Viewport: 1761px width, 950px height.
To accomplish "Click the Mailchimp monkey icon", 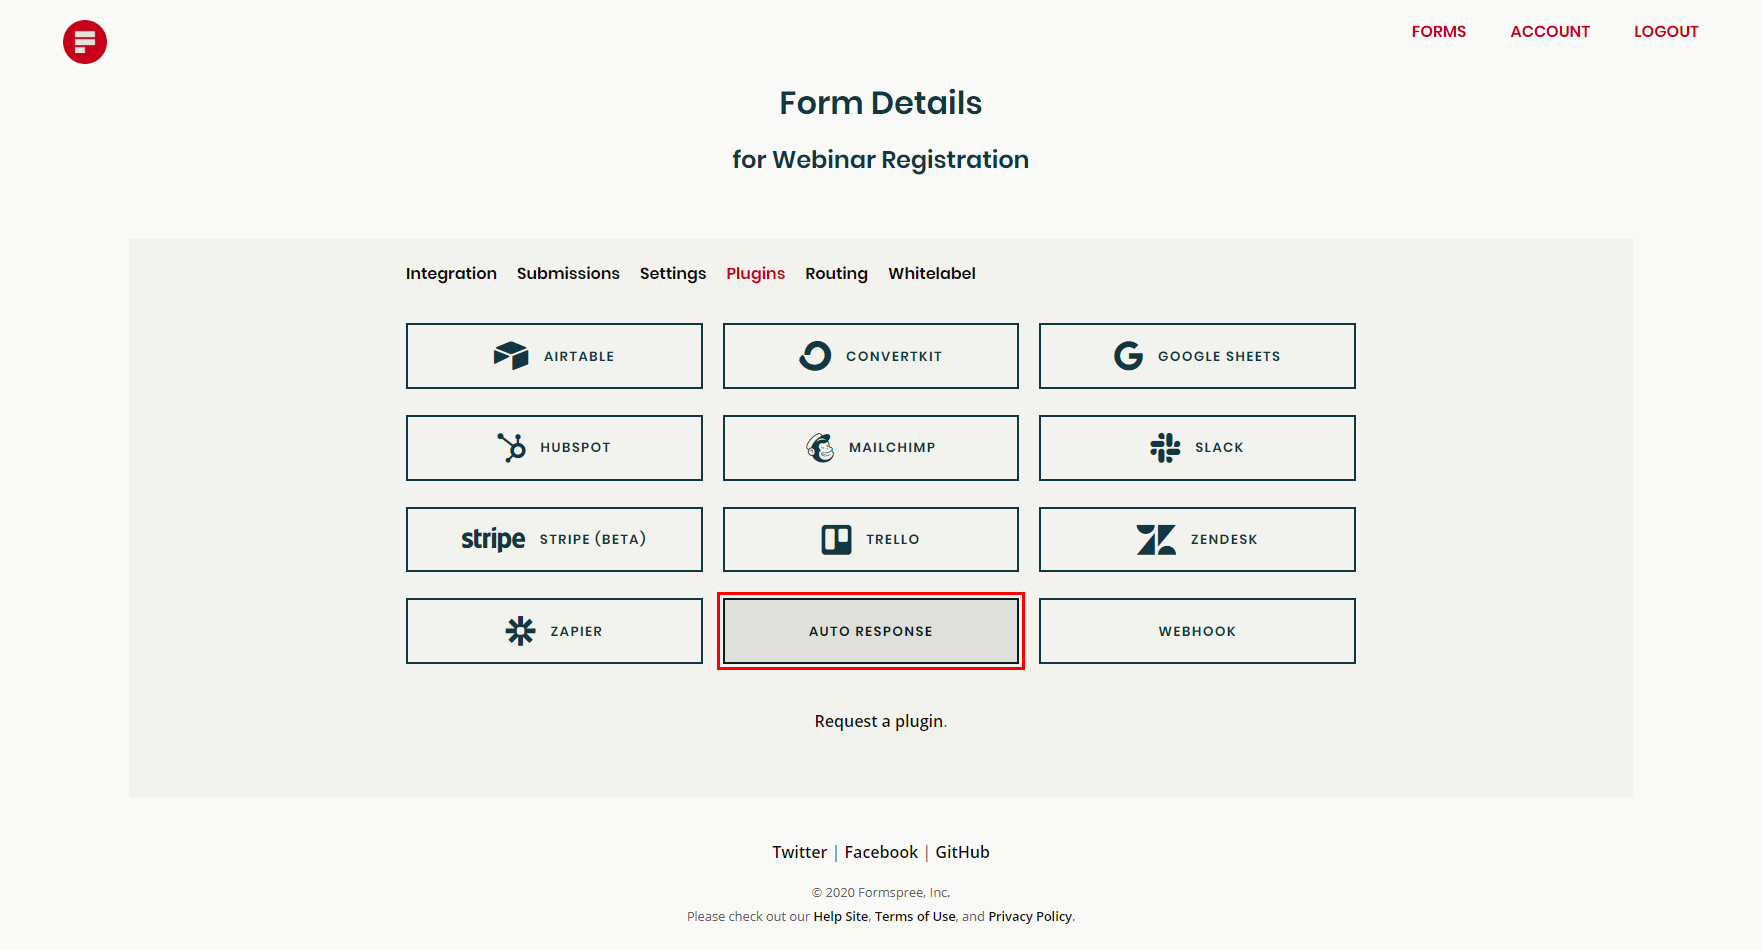I will pyautogui.click(x=822, y=447).
